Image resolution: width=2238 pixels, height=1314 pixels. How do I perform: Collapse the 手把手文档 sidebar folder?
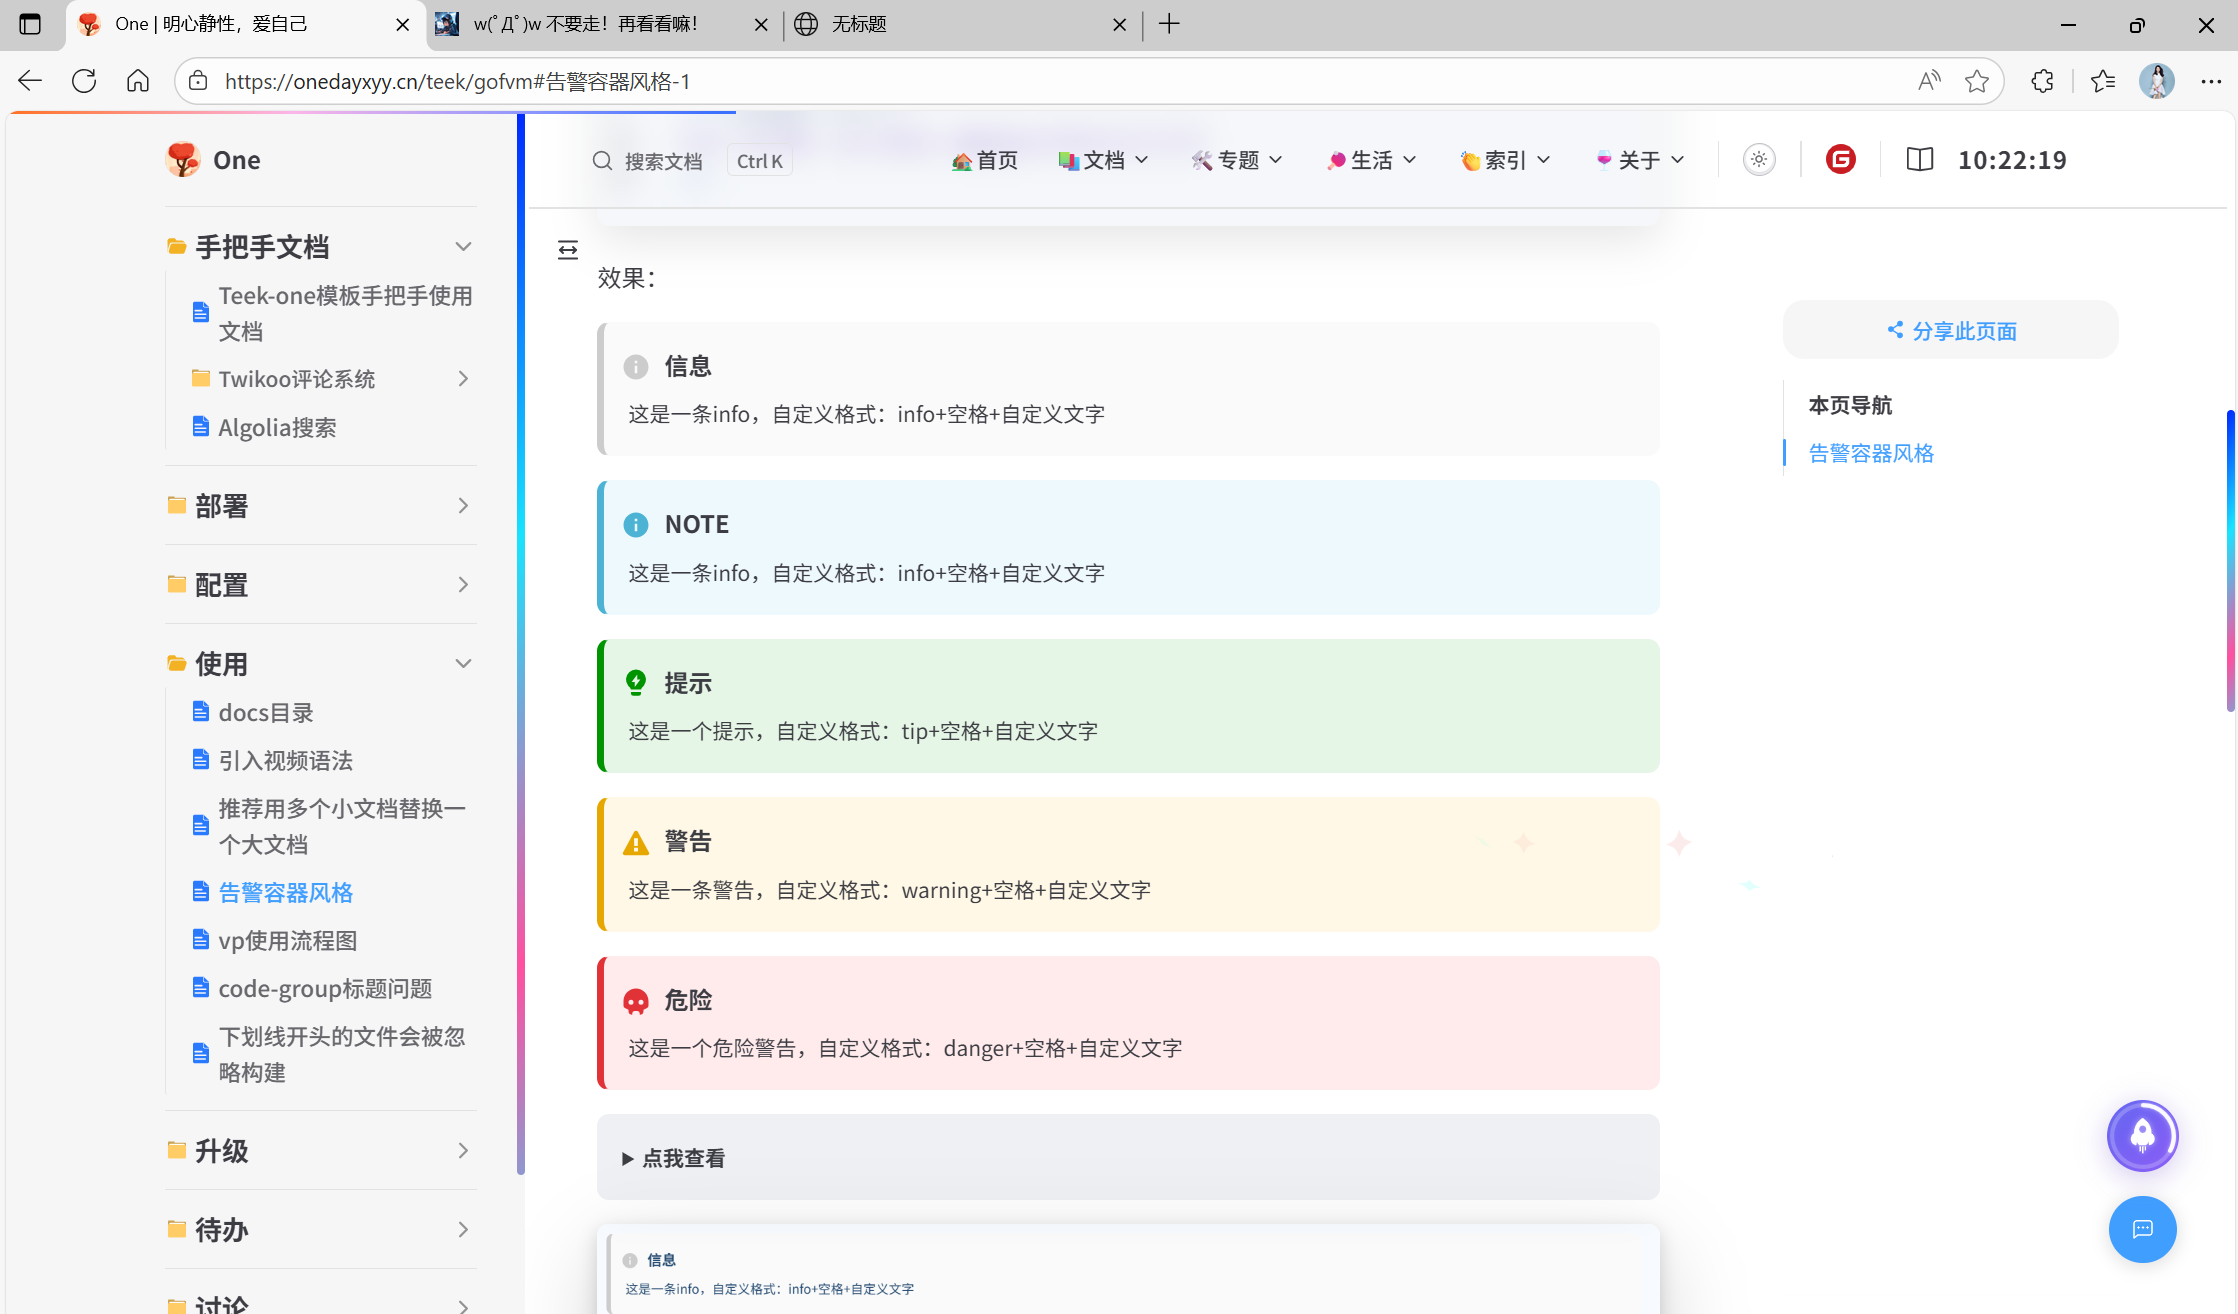tap(462, 247)
